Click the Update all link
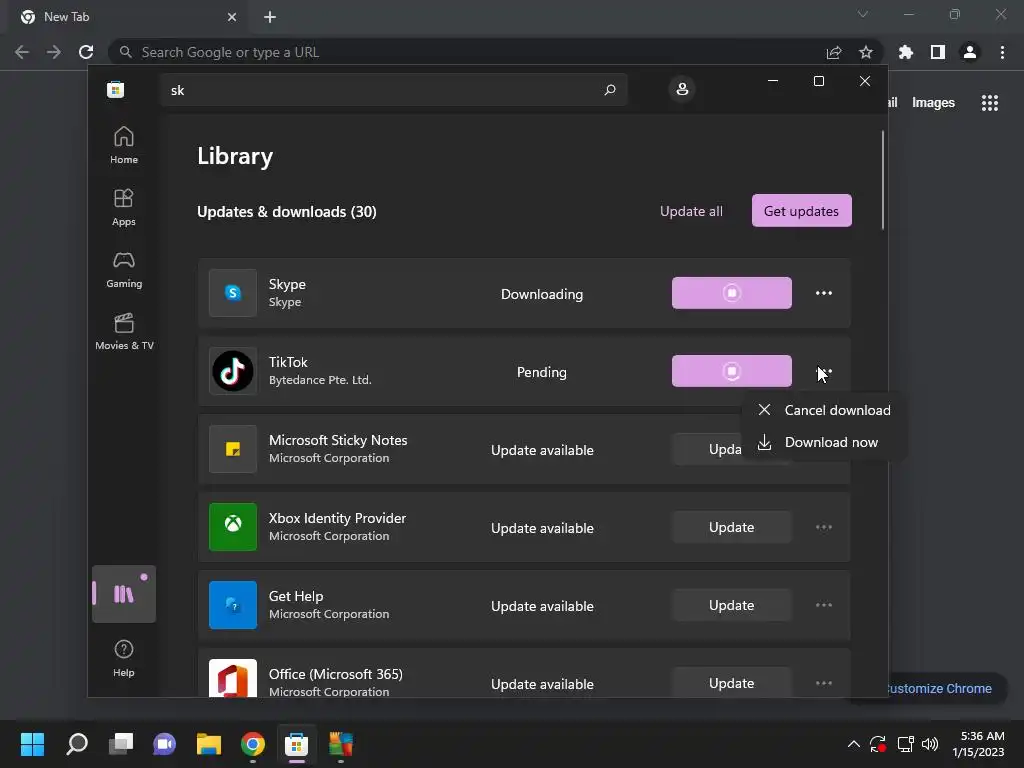This screenshot has height=768, width=1024. pos(691,211)
